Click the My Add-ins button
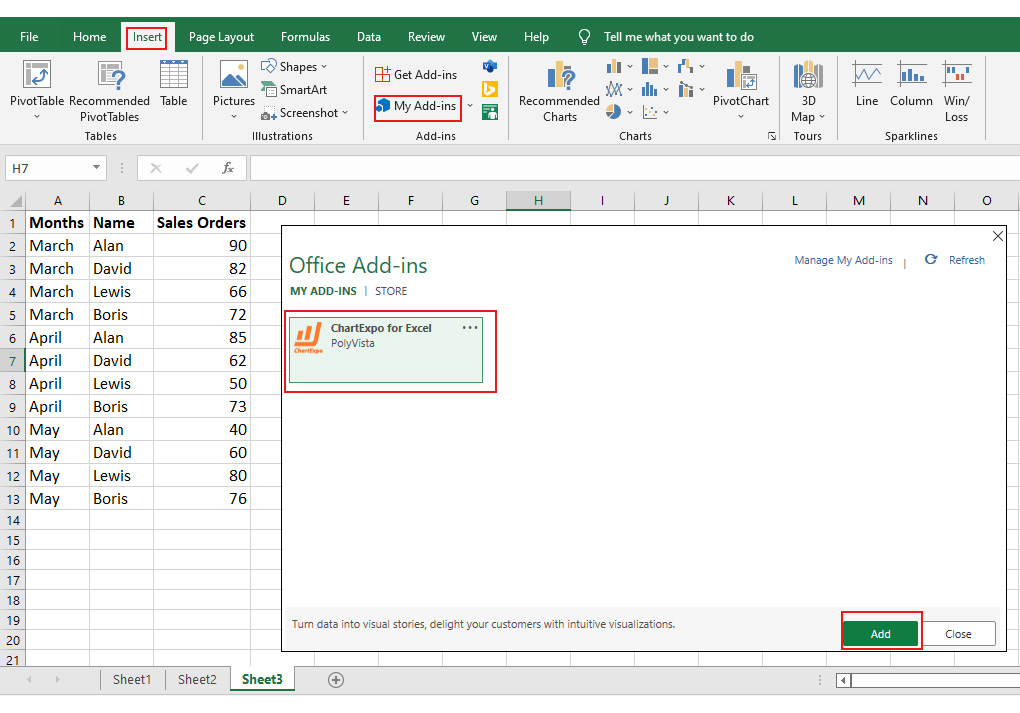Image resolution: width=1020 pixels, height=713 pixels. (x=418, y=106)
